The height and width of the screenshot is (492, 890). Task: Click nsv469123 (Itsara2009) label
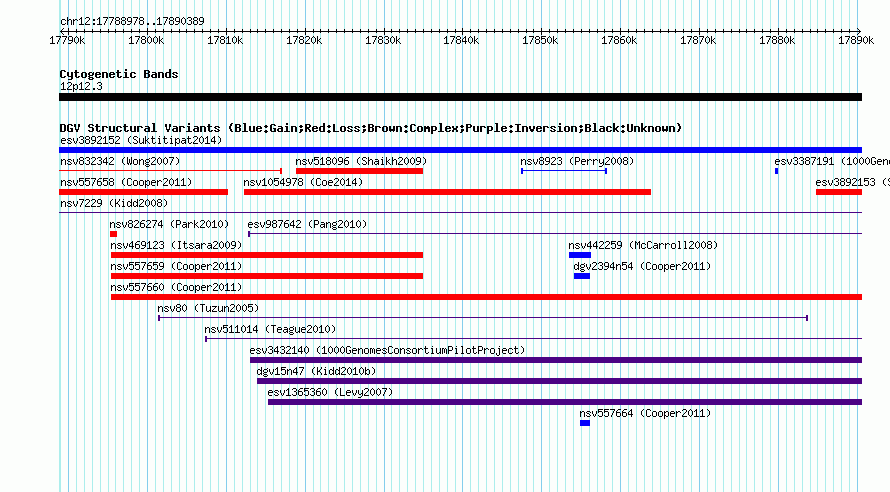(176, 245)
